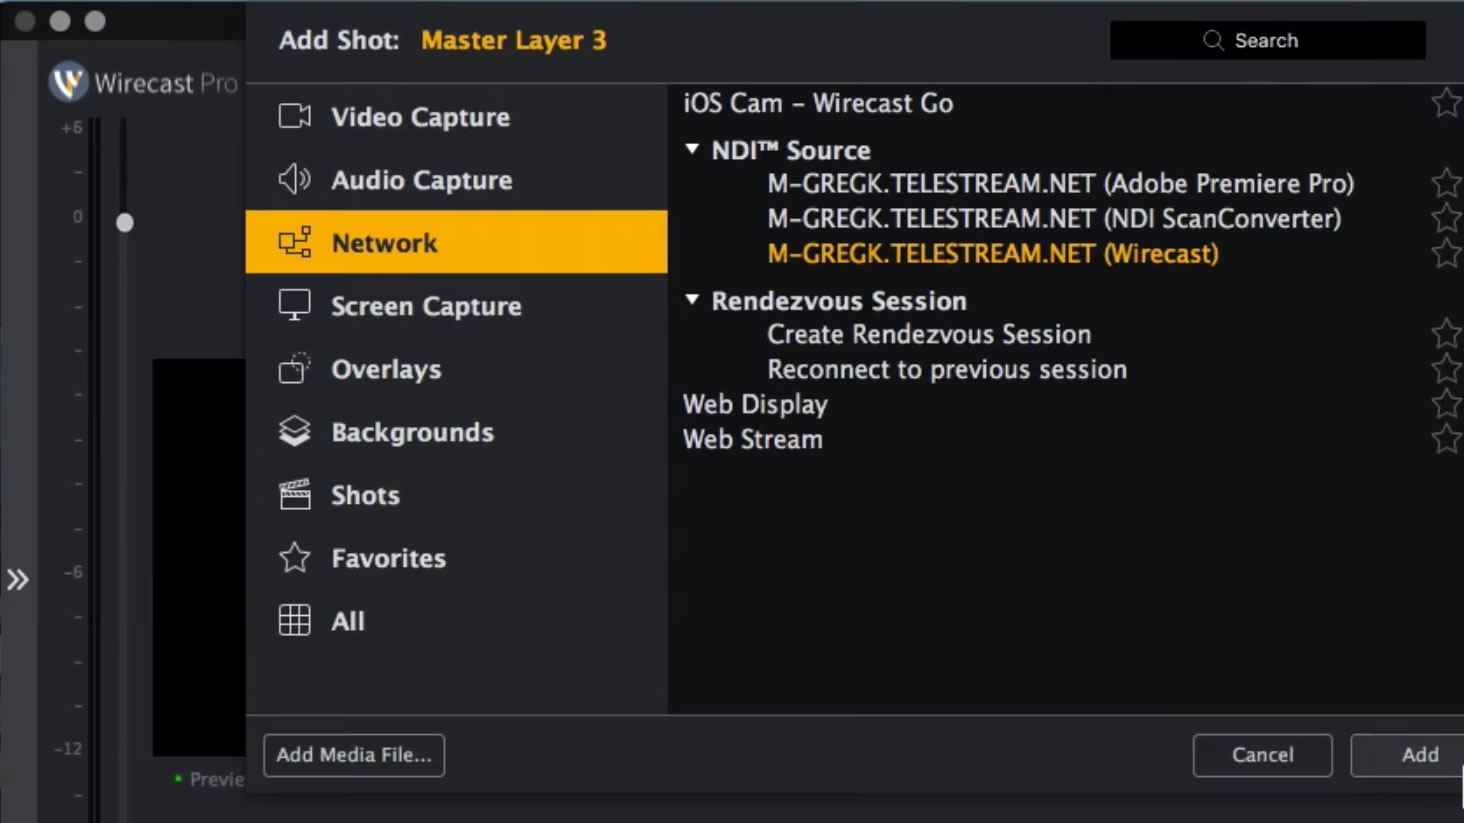Image resolution: width=1464 pixels, height=823 pixels.
Task: Click the Wirecast logo icon
Action: pyautogui.click(x=69, y=82)
